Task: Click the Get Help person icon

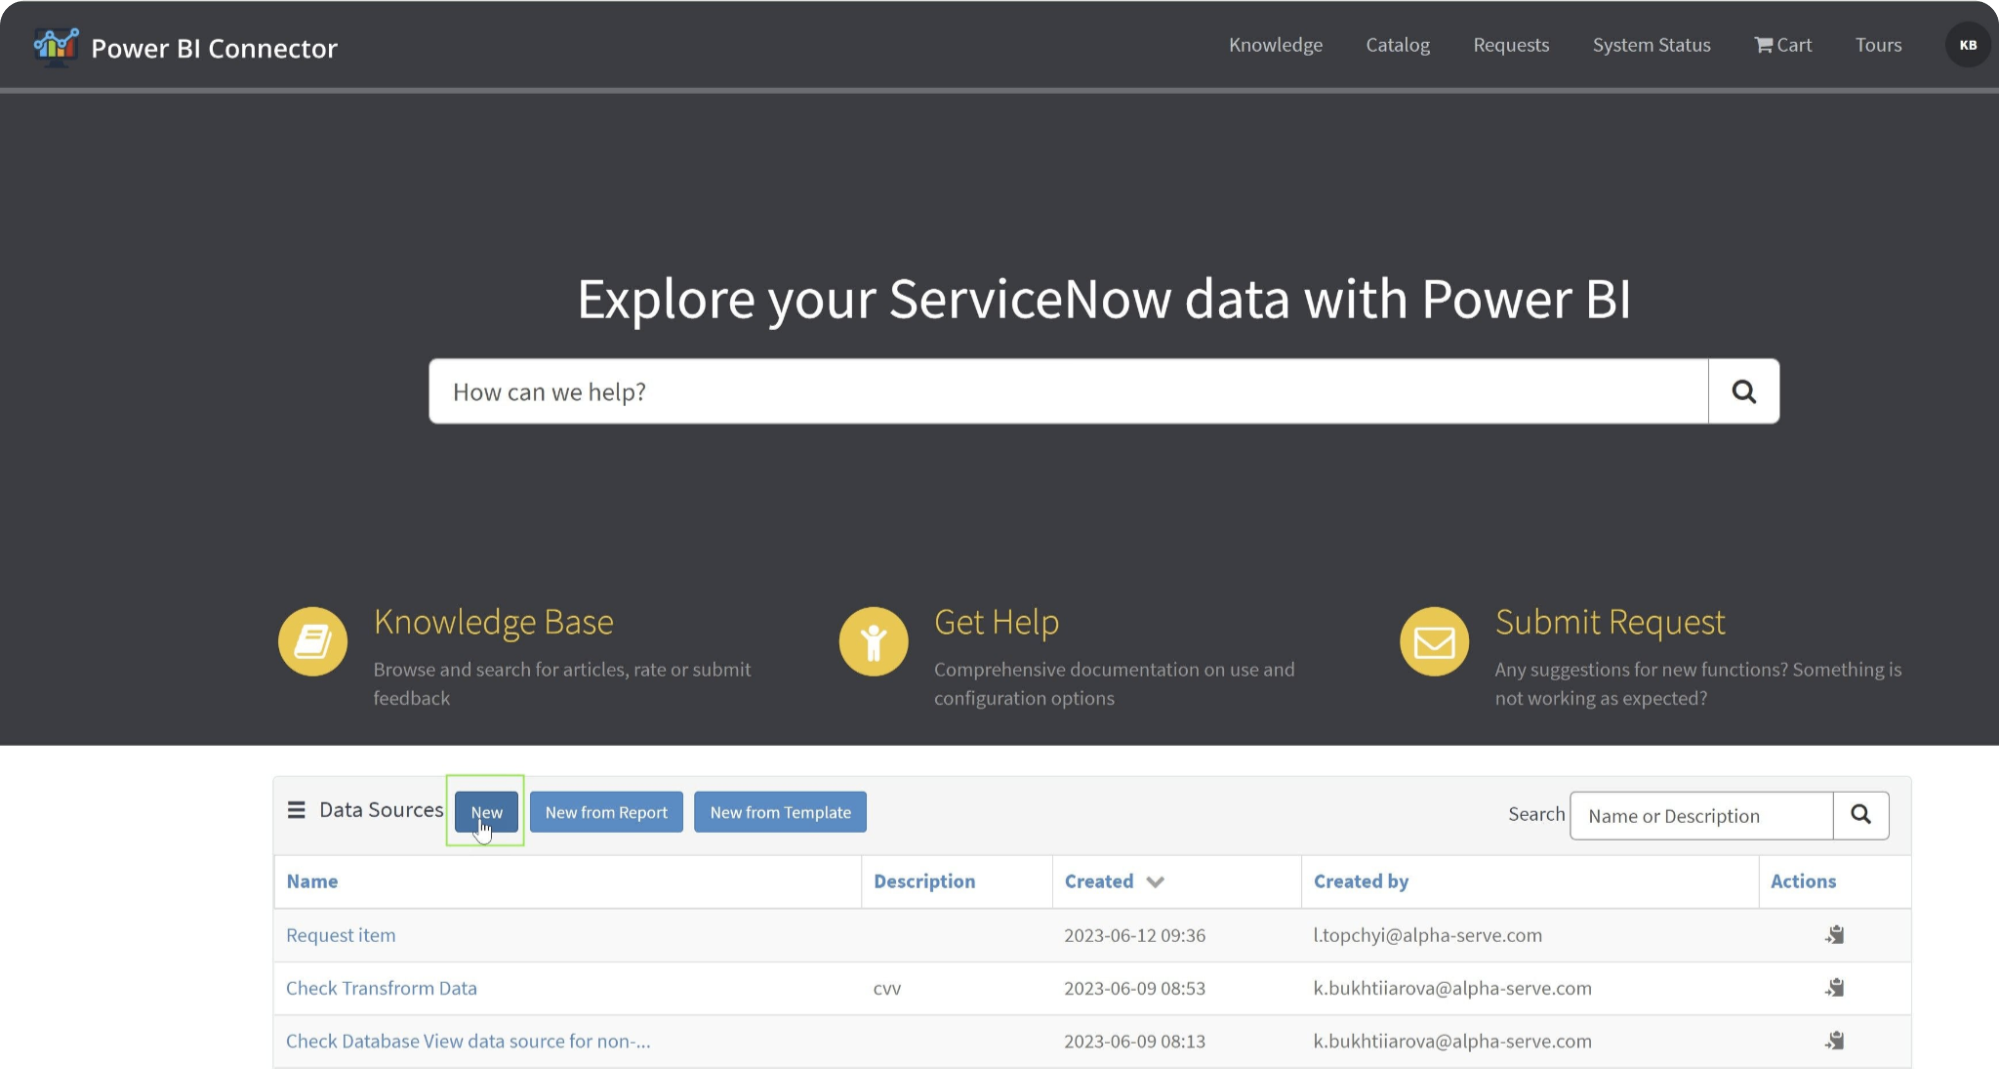Action: (x=874, y=641)
